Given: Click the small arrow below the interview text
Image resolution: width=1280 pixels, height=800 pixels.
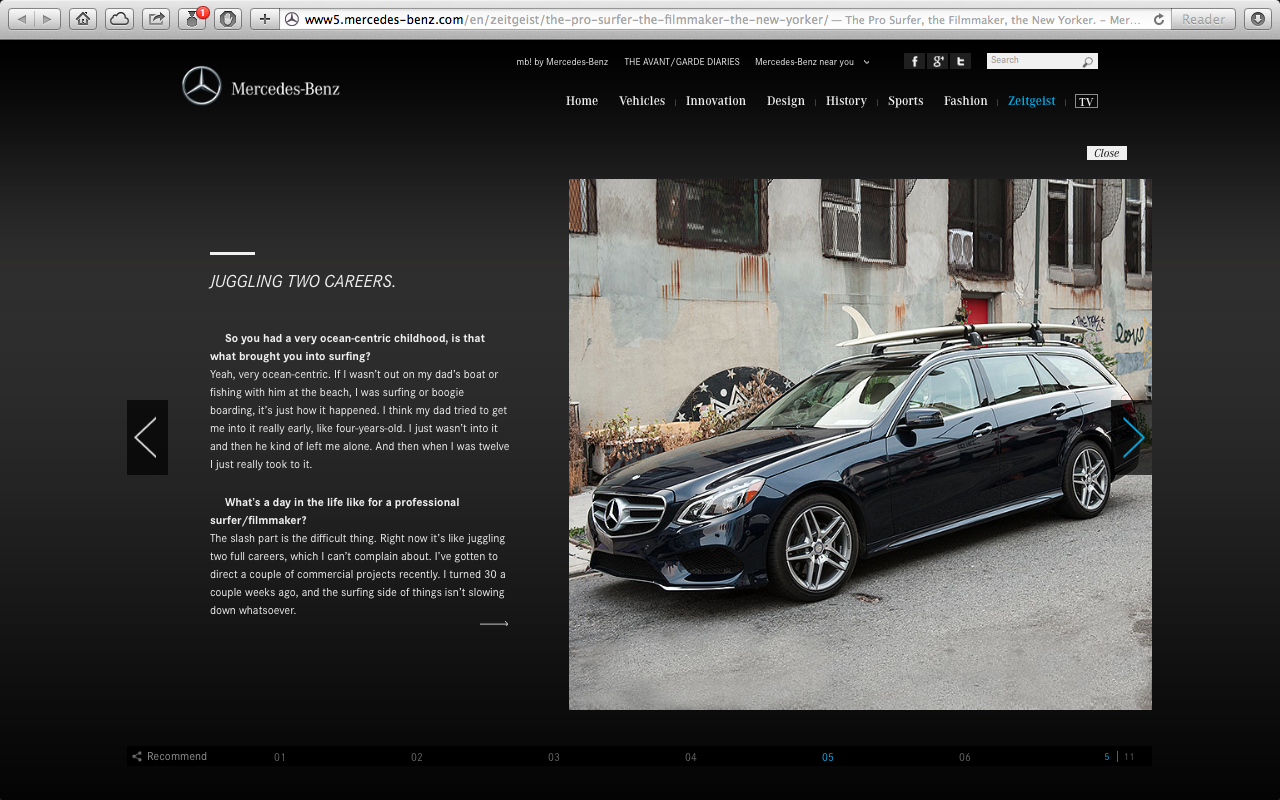Looking at the screenshot, I should [x=494, y=624].
